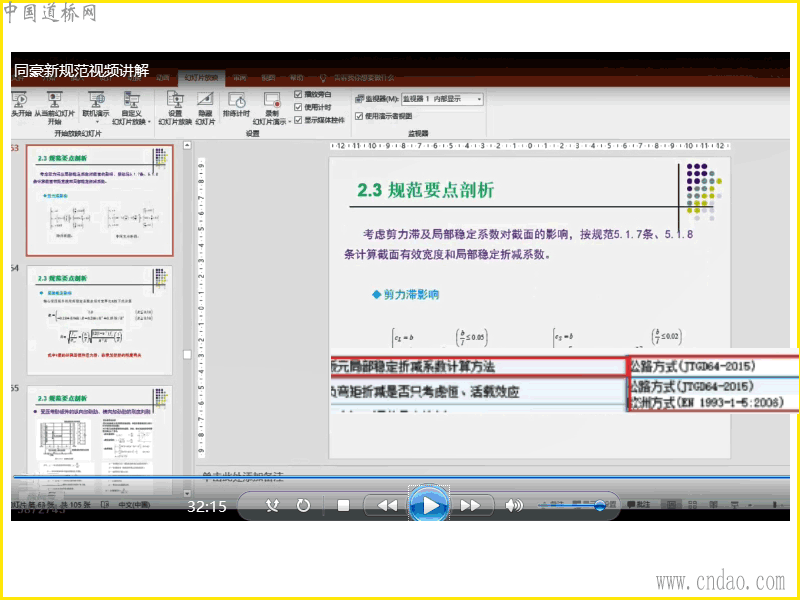Start slideshow from status bar icon

point(734,505)
